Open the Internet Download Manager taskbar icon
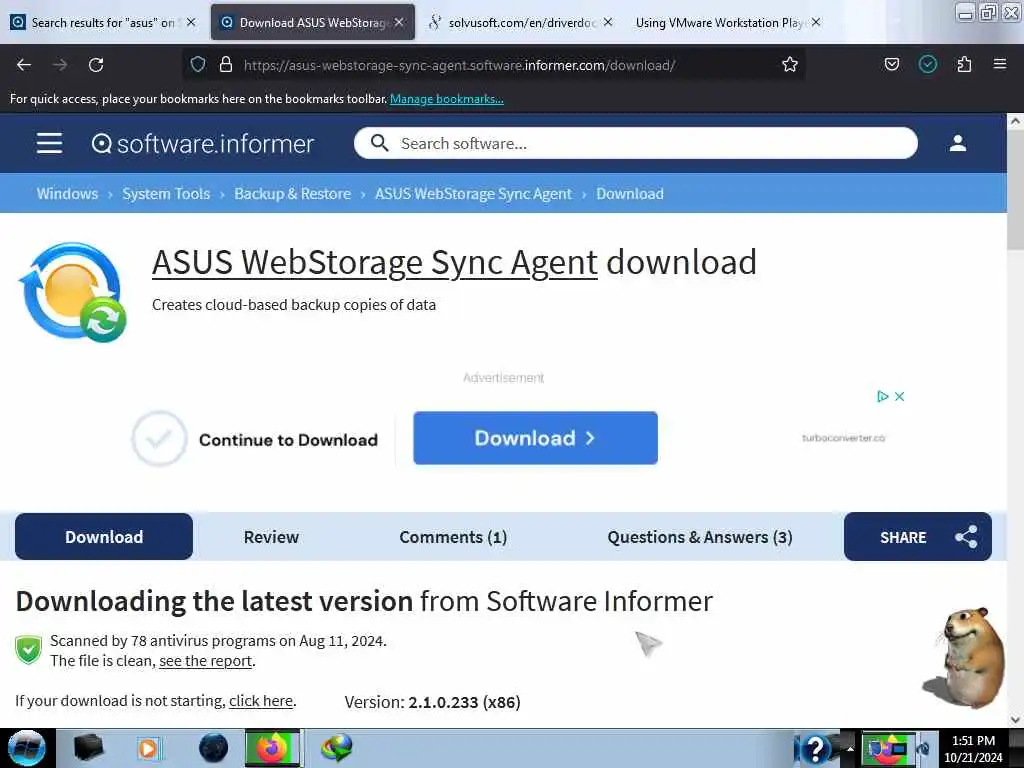The height and width of the screenshot is (768, 1024). (x=337, y=748)
